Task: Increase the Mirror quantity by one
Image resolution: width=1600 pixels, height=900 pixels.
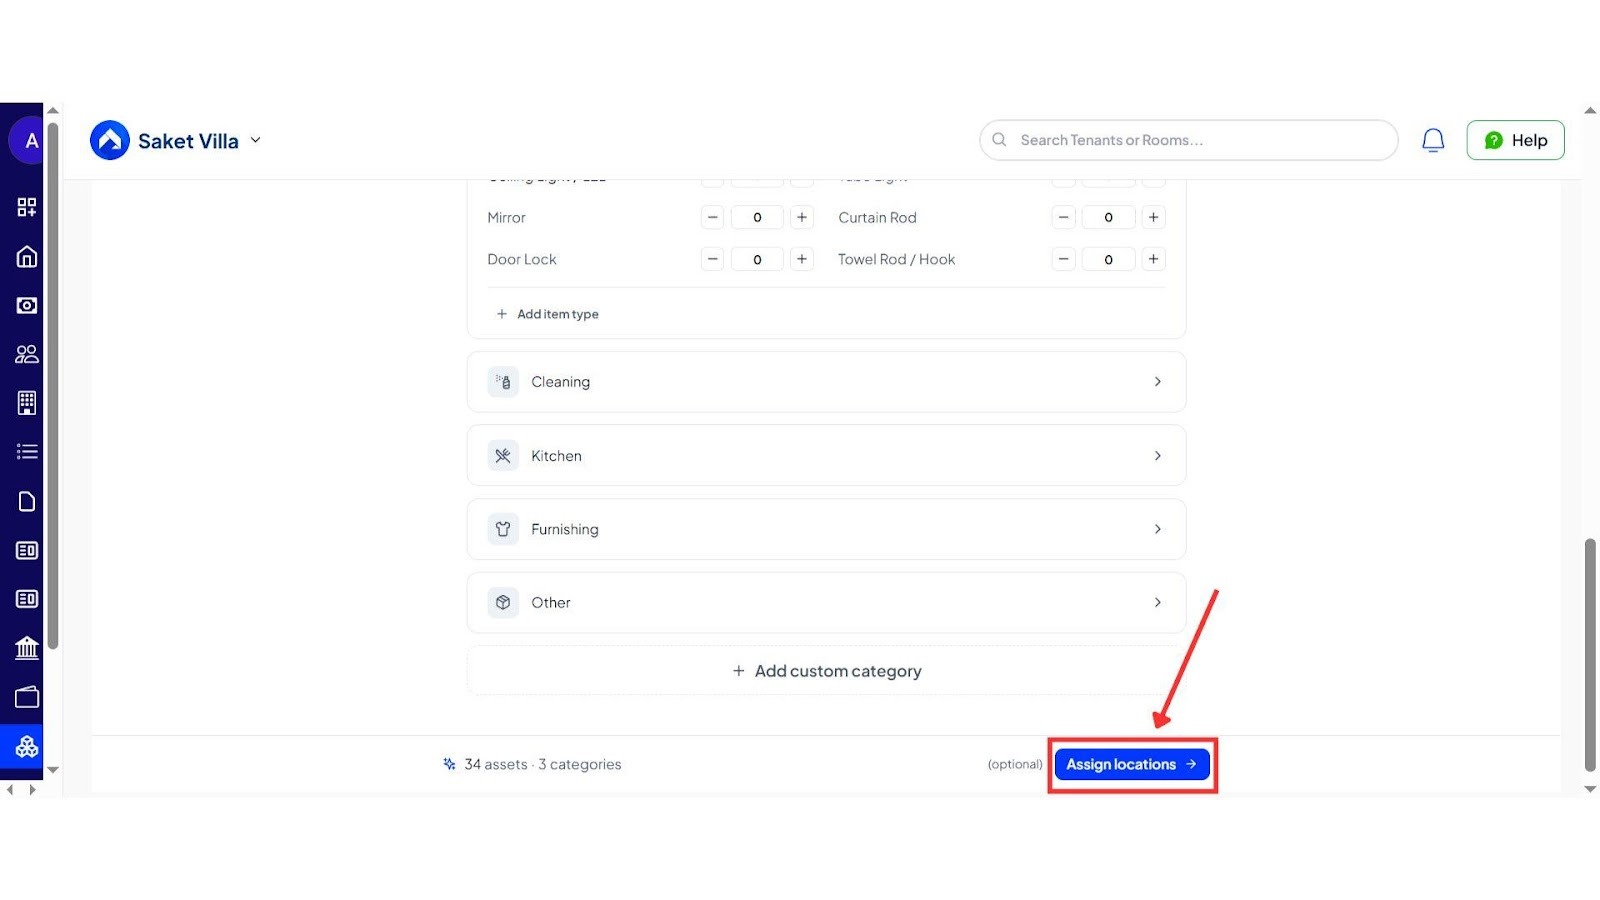Action: 802,217
